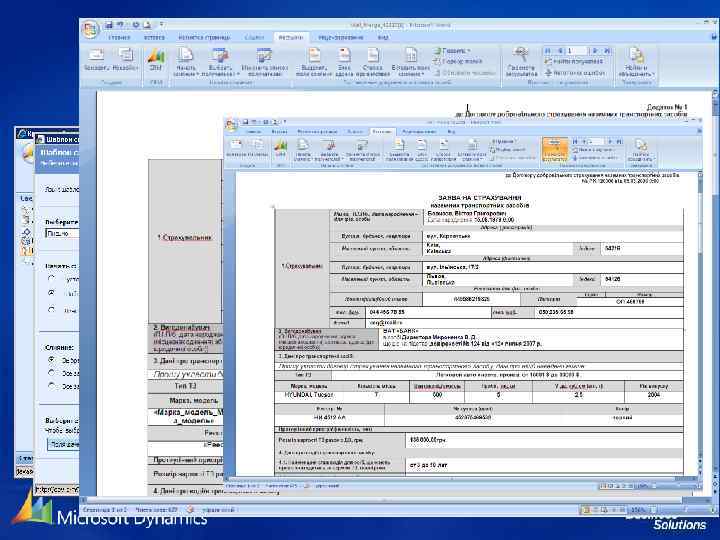
Task: Click Изменить список получателей in front Word ribbon
Action: click(x=362, y=150)
